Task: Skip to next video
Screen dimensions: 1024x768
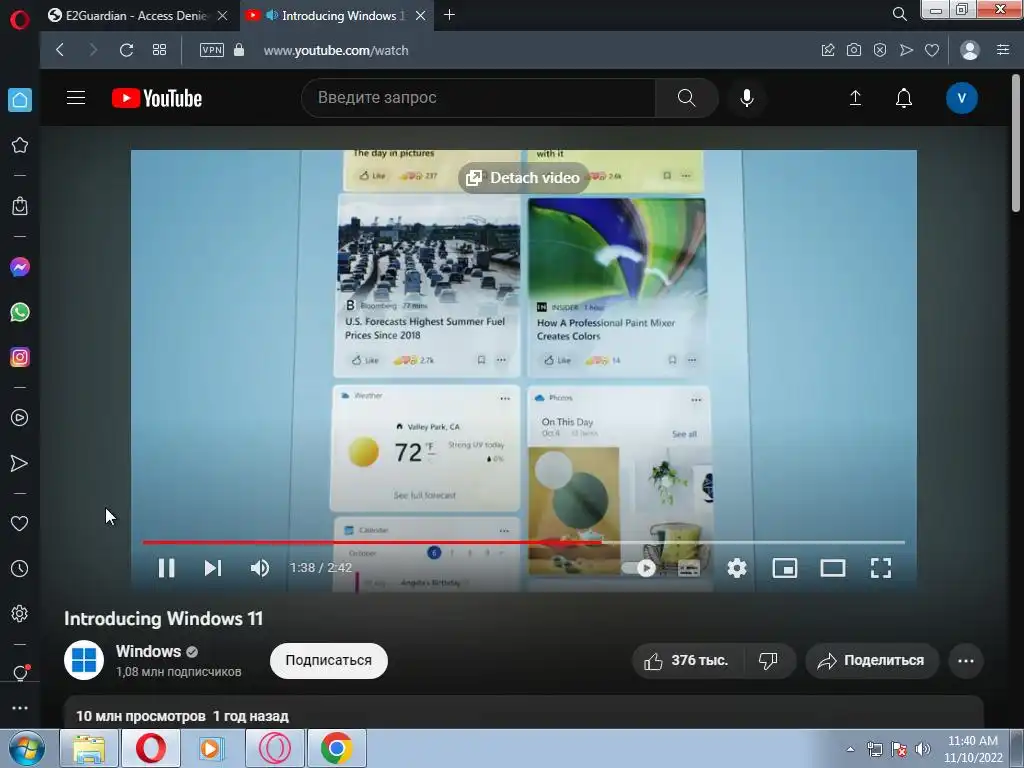Action: click(x=213, y=568)
